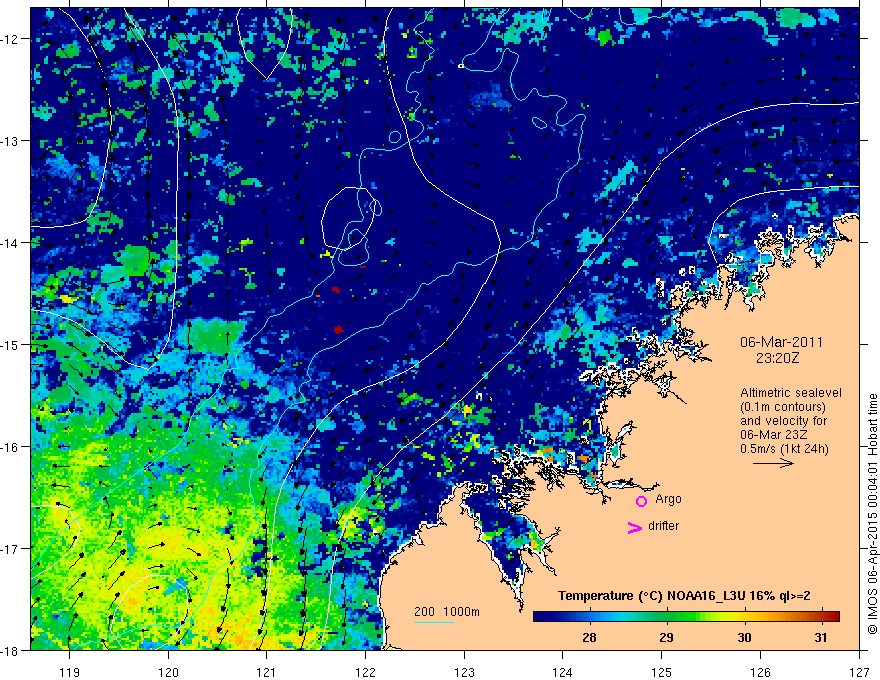The image size is (880, 680).
Task: Click the "23:20Z" time label
Action: point(777,358)
